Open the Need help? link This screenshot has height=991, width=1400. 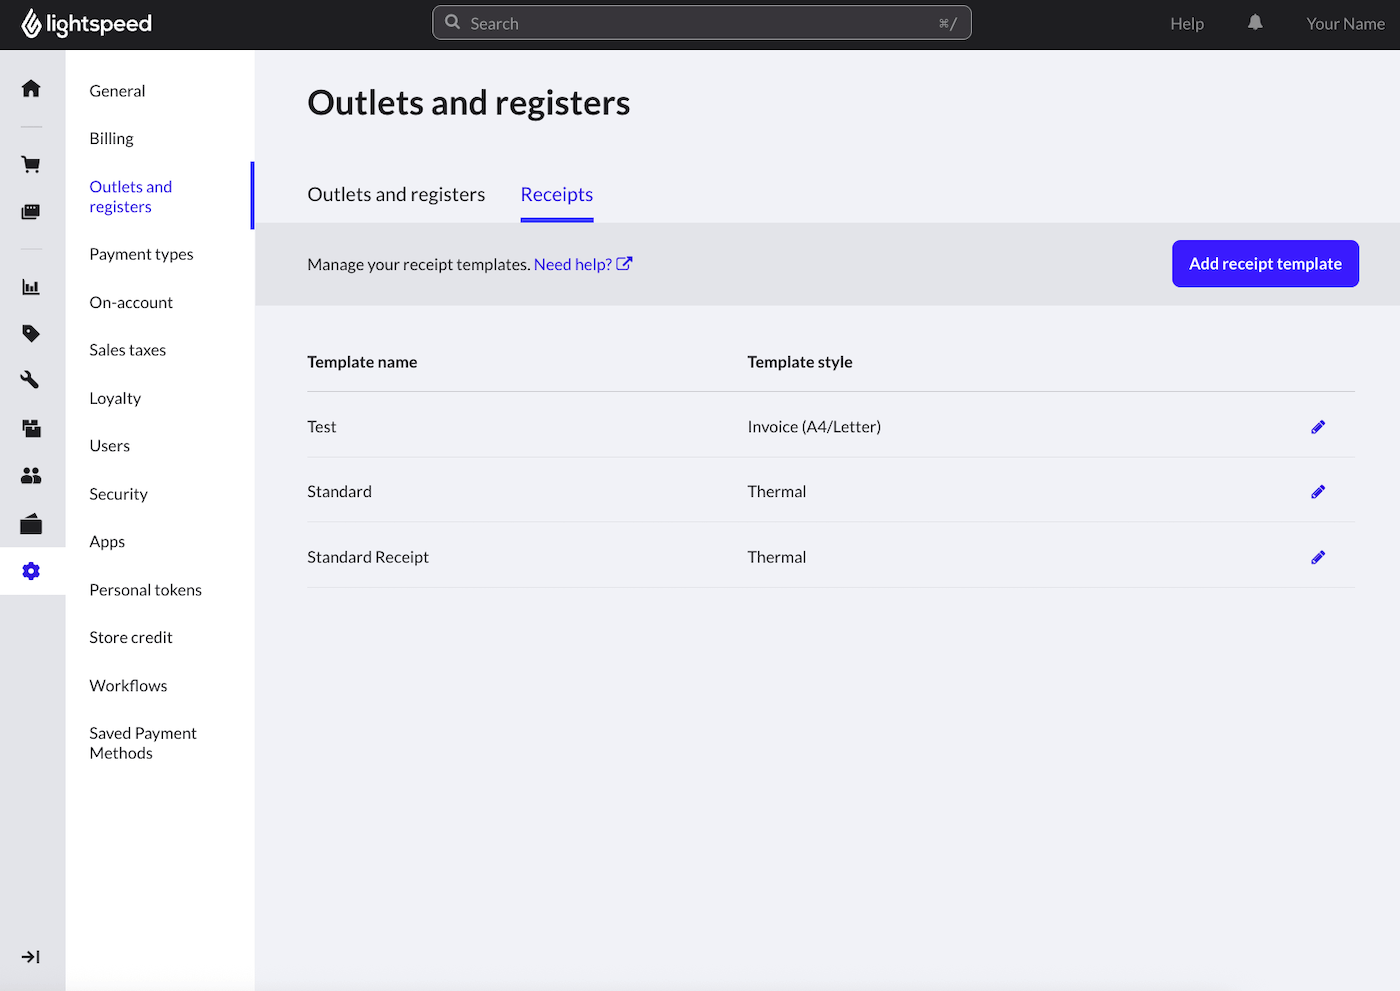(x=582, y=264)
